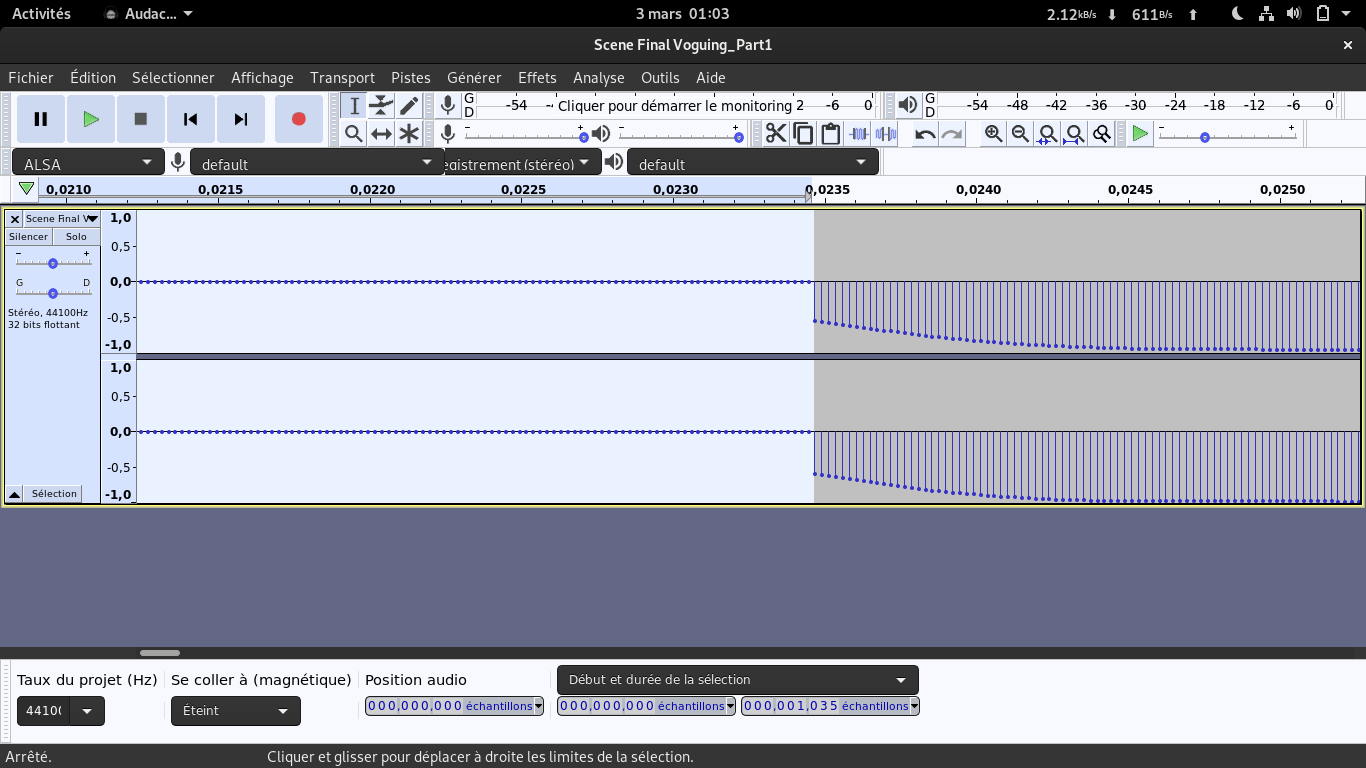Viewport: 1366px width, 768px height.
Task: Click the Skip to Start button
Action: (190, 119)
